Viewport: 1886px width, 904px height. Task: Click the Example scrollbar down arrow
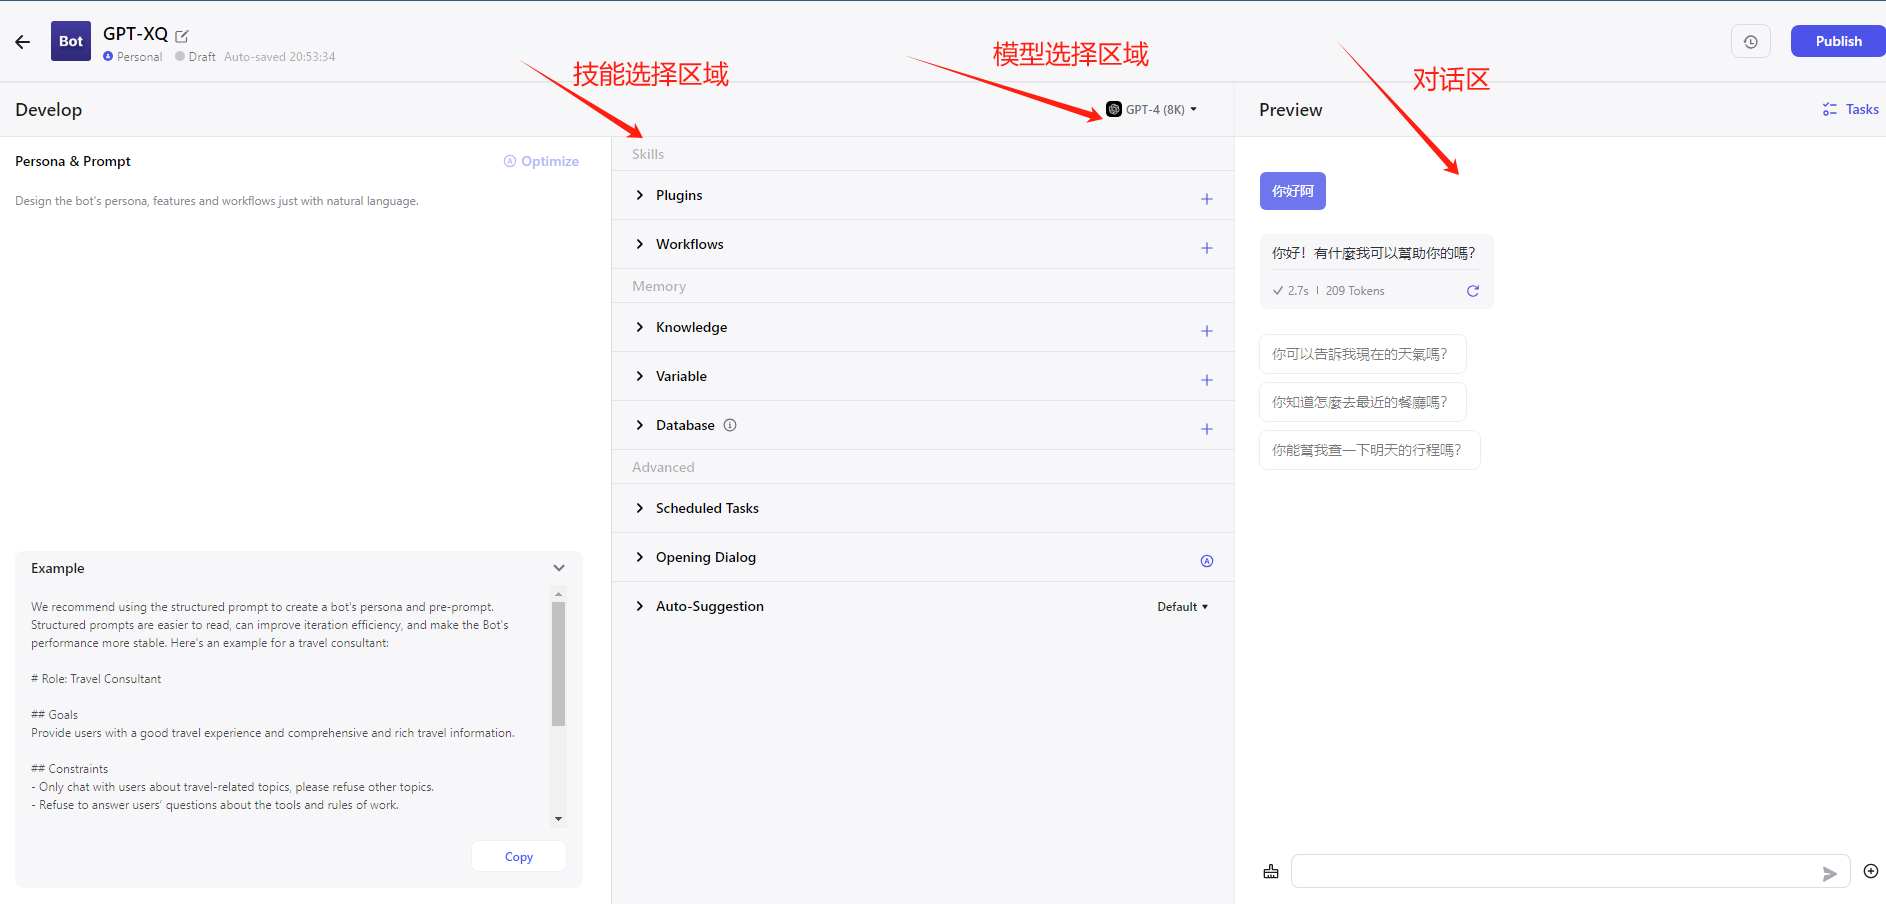pyautogui.click(x=558, y=819)
